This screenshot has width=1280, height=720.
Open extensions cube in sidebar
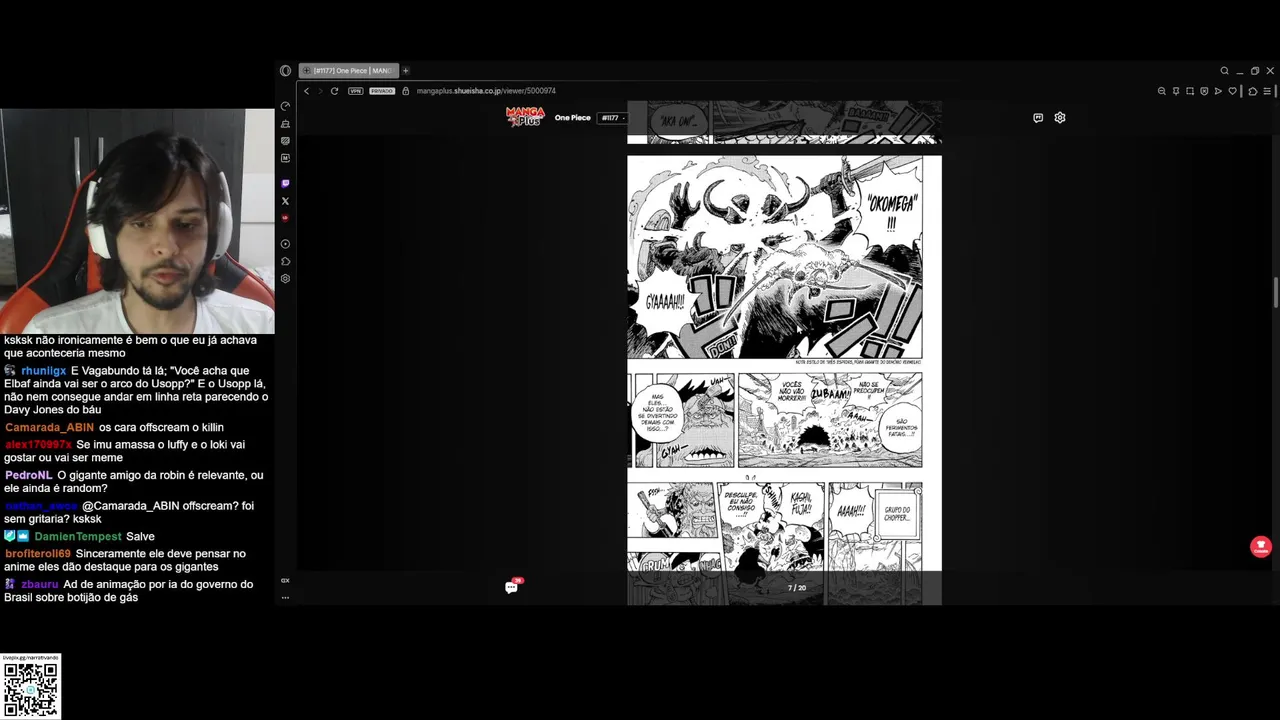click(x=285, y=261)
